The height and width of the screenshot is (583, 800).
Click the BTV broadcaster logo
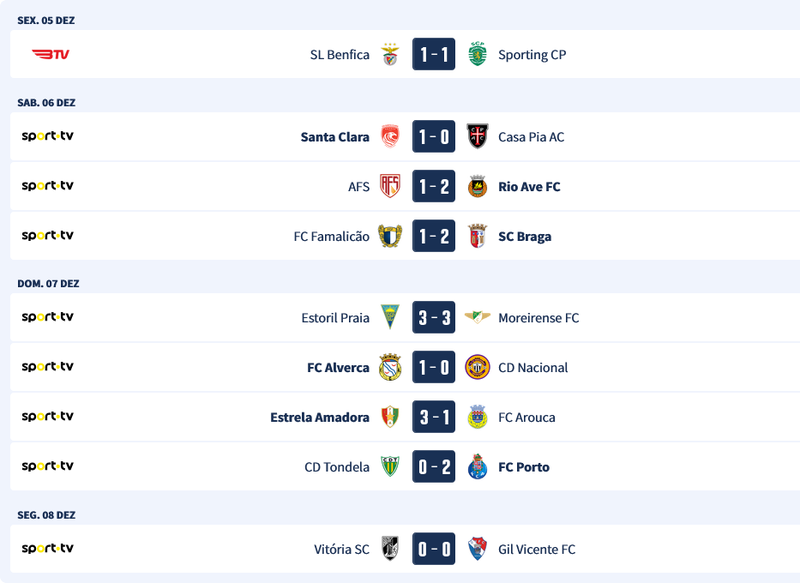[50, 54]
